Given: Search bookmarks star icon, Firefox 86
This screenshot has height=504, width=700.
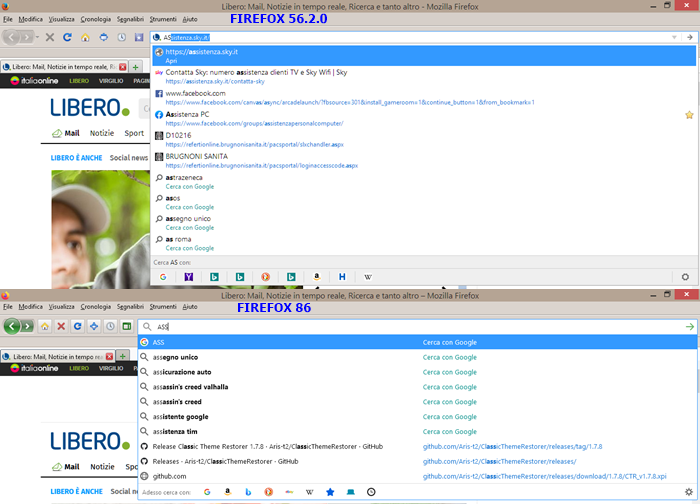Looking at the screenshot, I should [x=330, y=492].
